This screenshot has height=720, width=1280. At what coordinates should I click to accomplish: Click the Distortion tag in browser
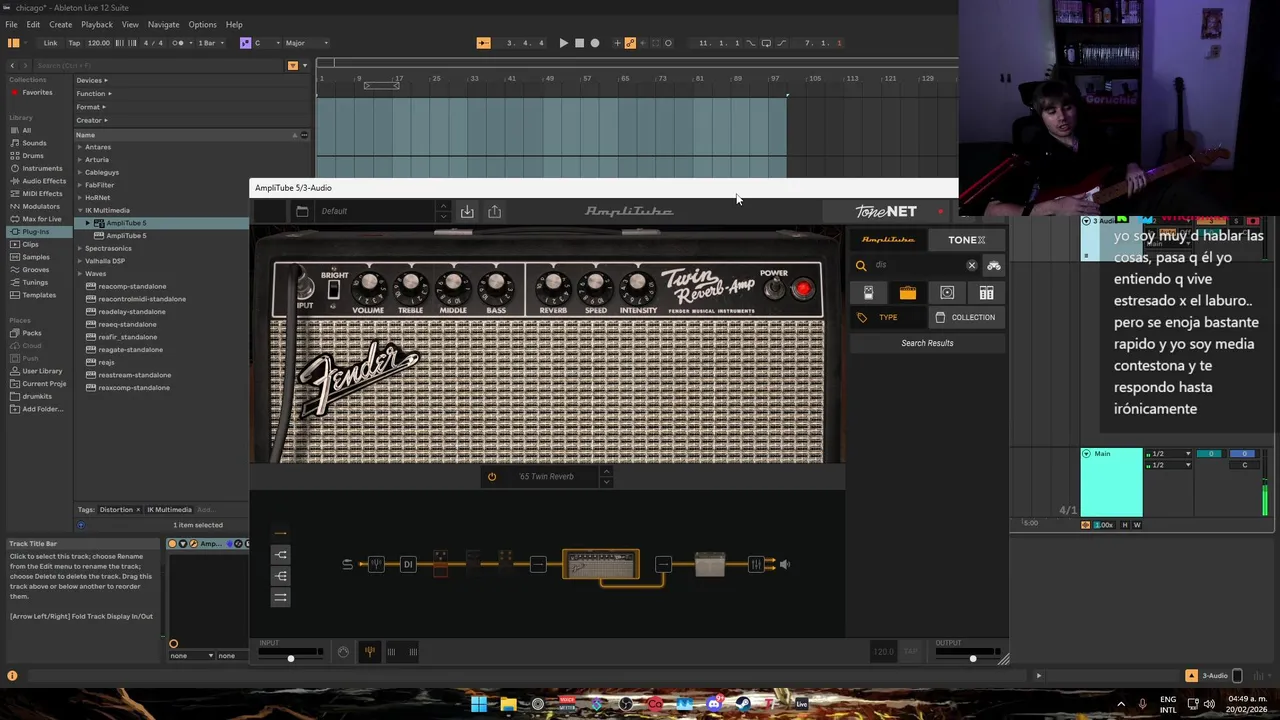[x=116, y=510]
